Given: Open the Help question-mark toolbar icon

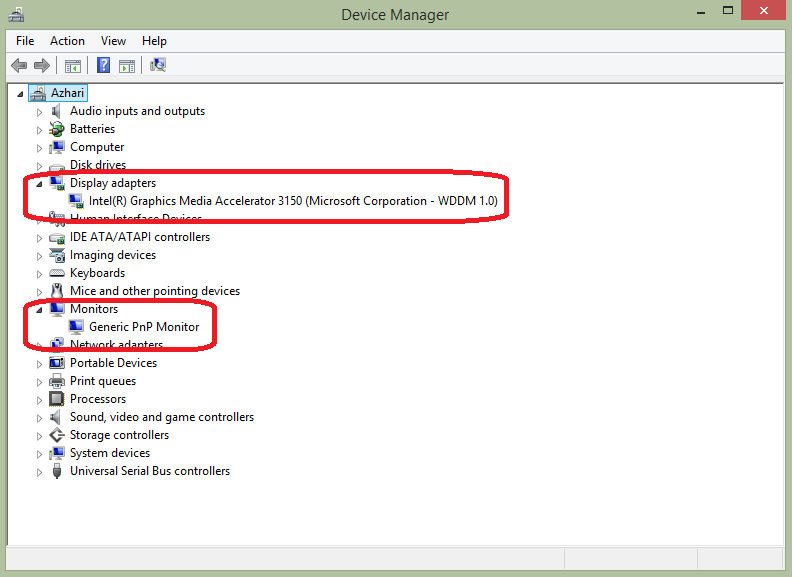Looking at the screenshot, I should 104,65.
